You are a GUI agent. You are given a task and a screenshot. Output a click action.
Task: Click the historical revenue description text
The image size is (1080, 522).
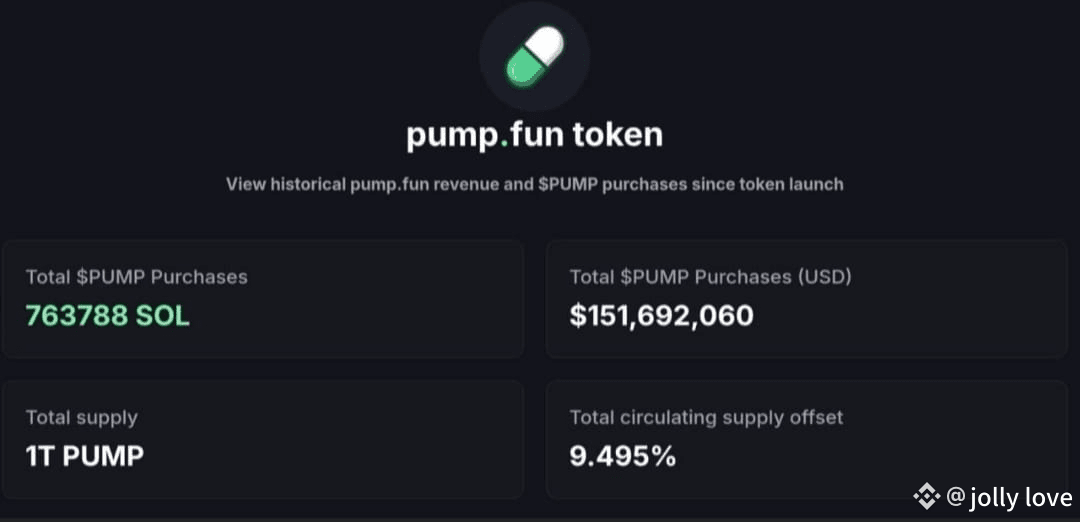(534, 185)
